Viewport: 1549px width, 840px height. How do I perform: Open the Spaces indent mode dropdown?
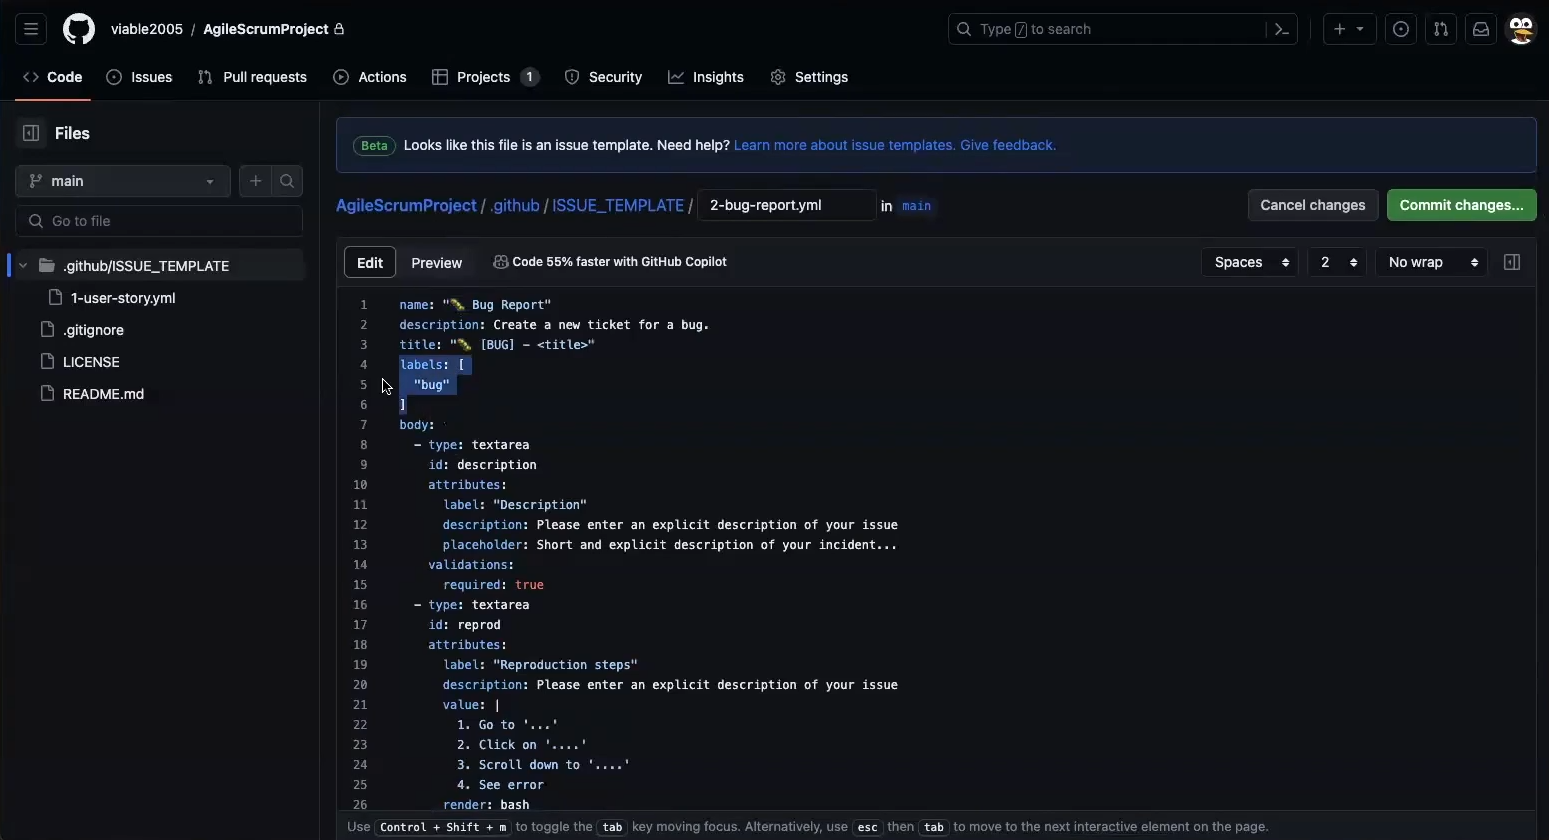[x=1250, y=262]
